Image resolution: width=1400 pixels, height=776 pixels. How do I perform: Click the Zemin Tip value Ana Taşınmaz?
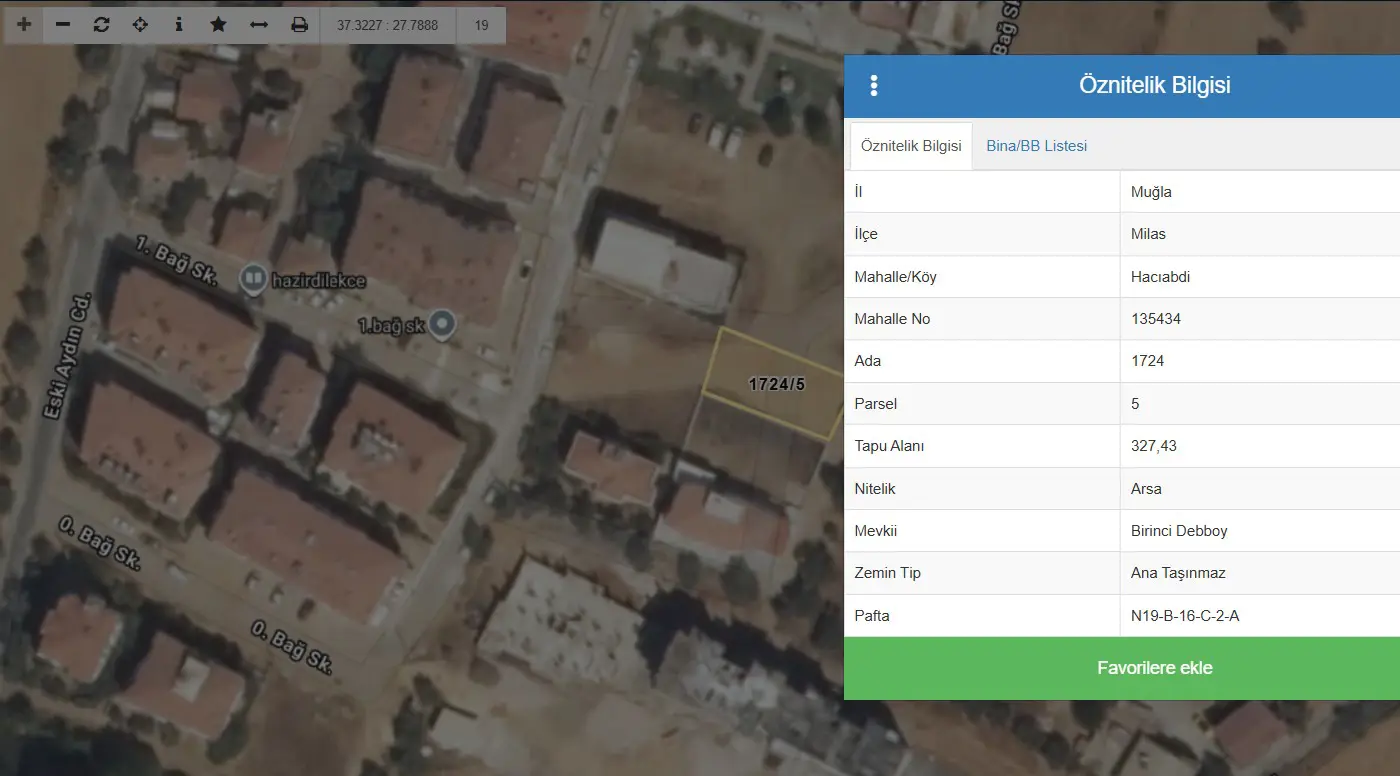(1178, 573)
